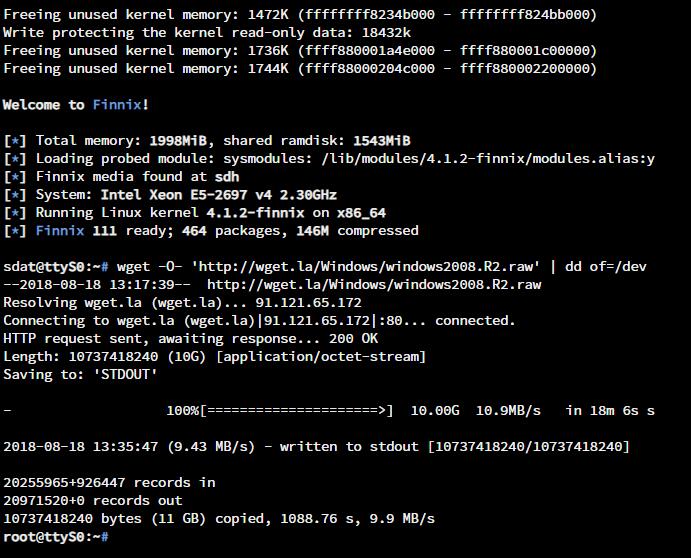Select the "Finnix 111 ready; 464 packages" line
This screenshot has height=558, width=691.
pos(211,231)
